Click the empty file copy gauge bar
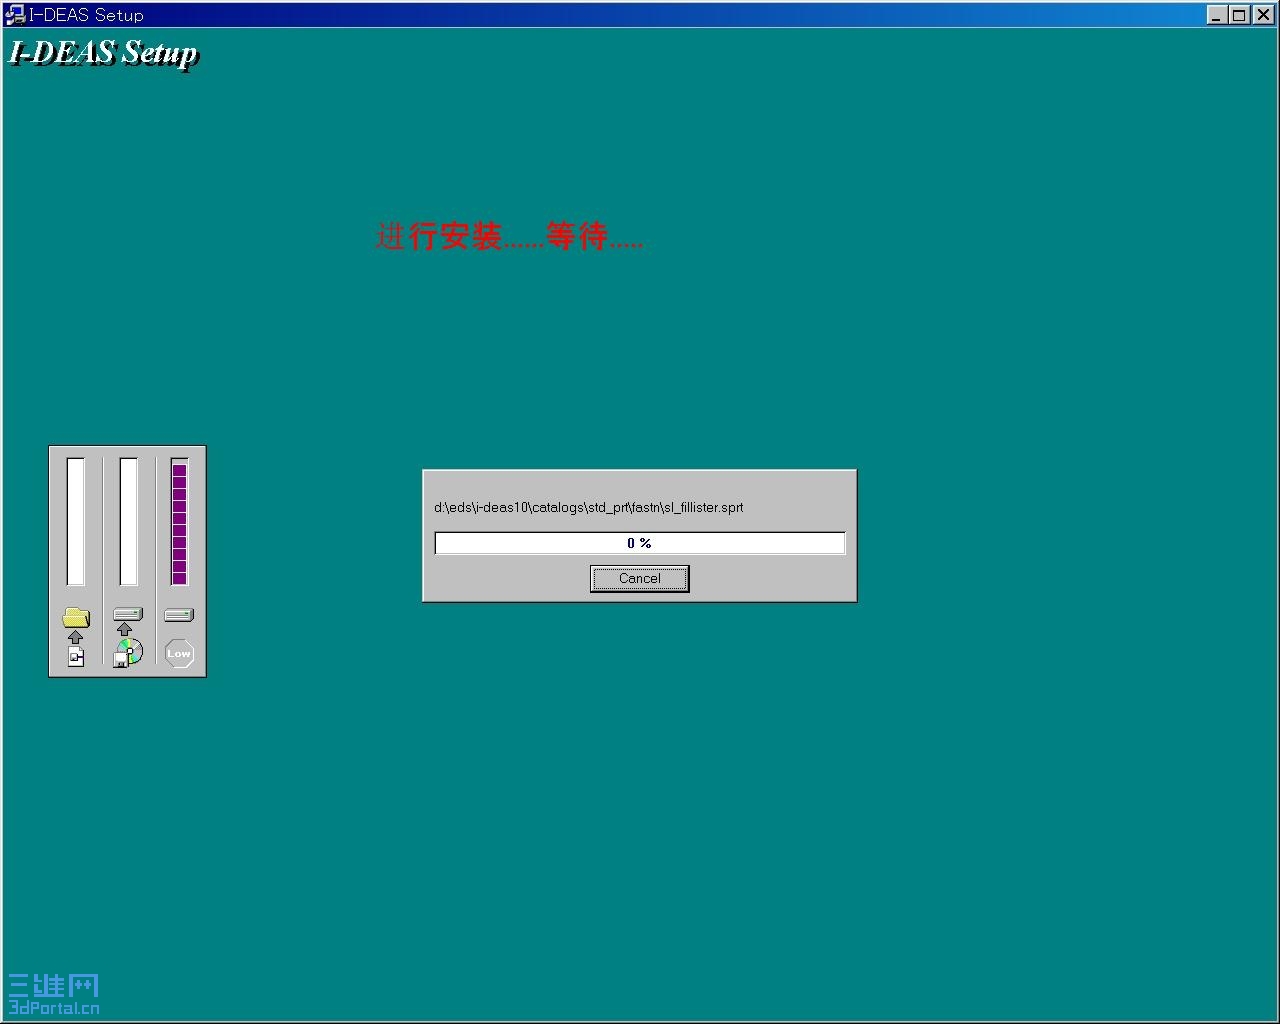1280x1024 pixels. [x=76, y=522]
